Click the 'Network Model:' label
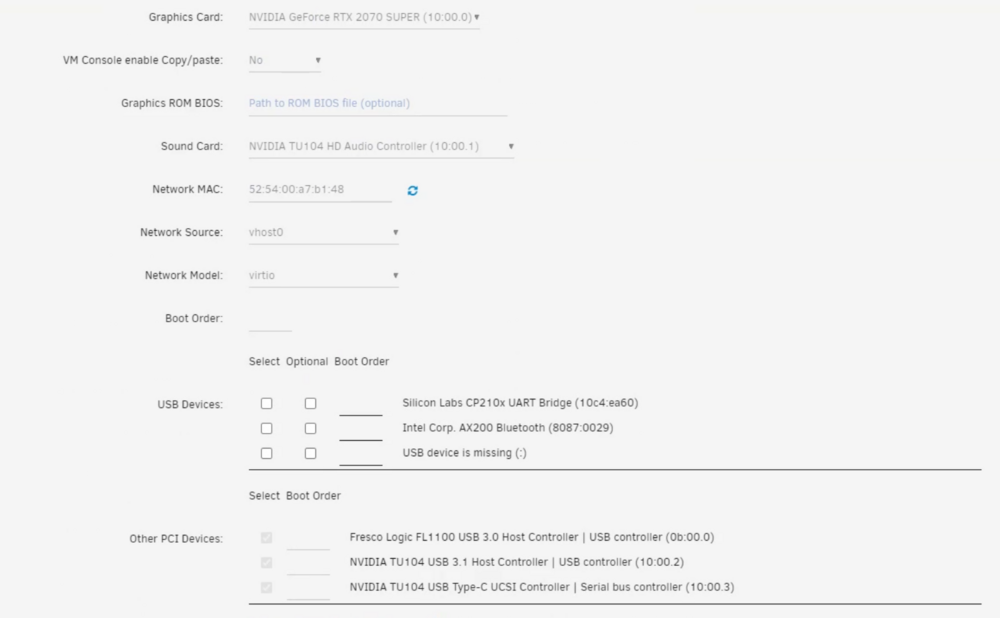The height and width of the screenshot is (618, 1000). (184, 276)
